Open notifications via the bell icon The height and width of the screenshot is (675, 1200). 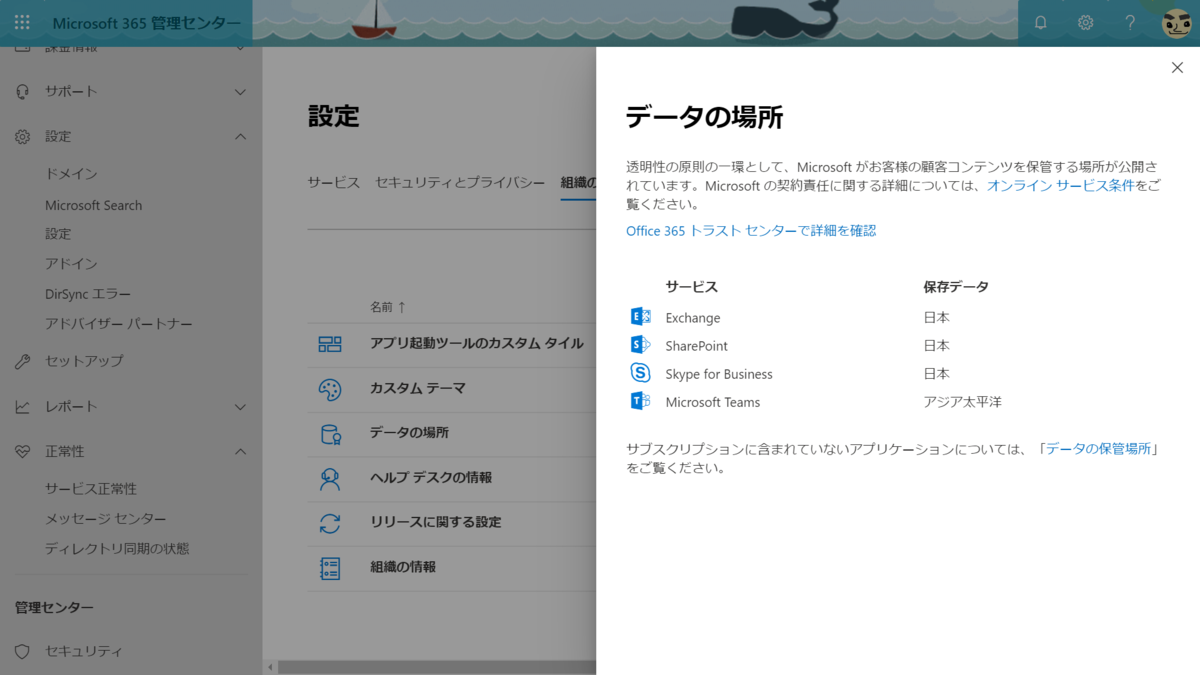click(x=1040, y=22)
